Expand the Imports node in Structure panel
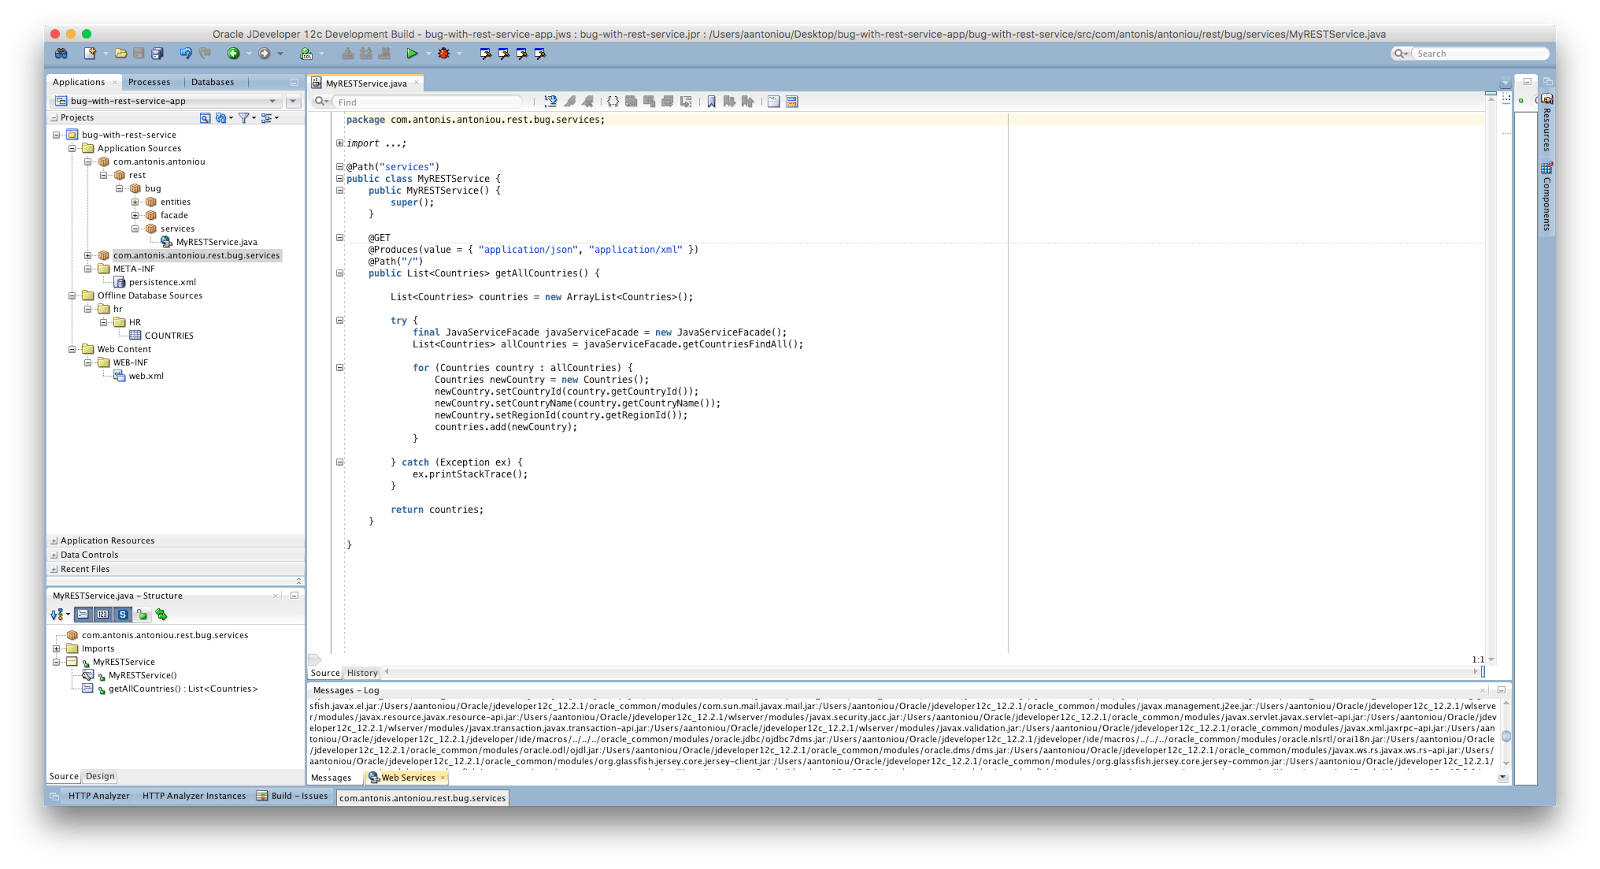 [x=57, y=649]
